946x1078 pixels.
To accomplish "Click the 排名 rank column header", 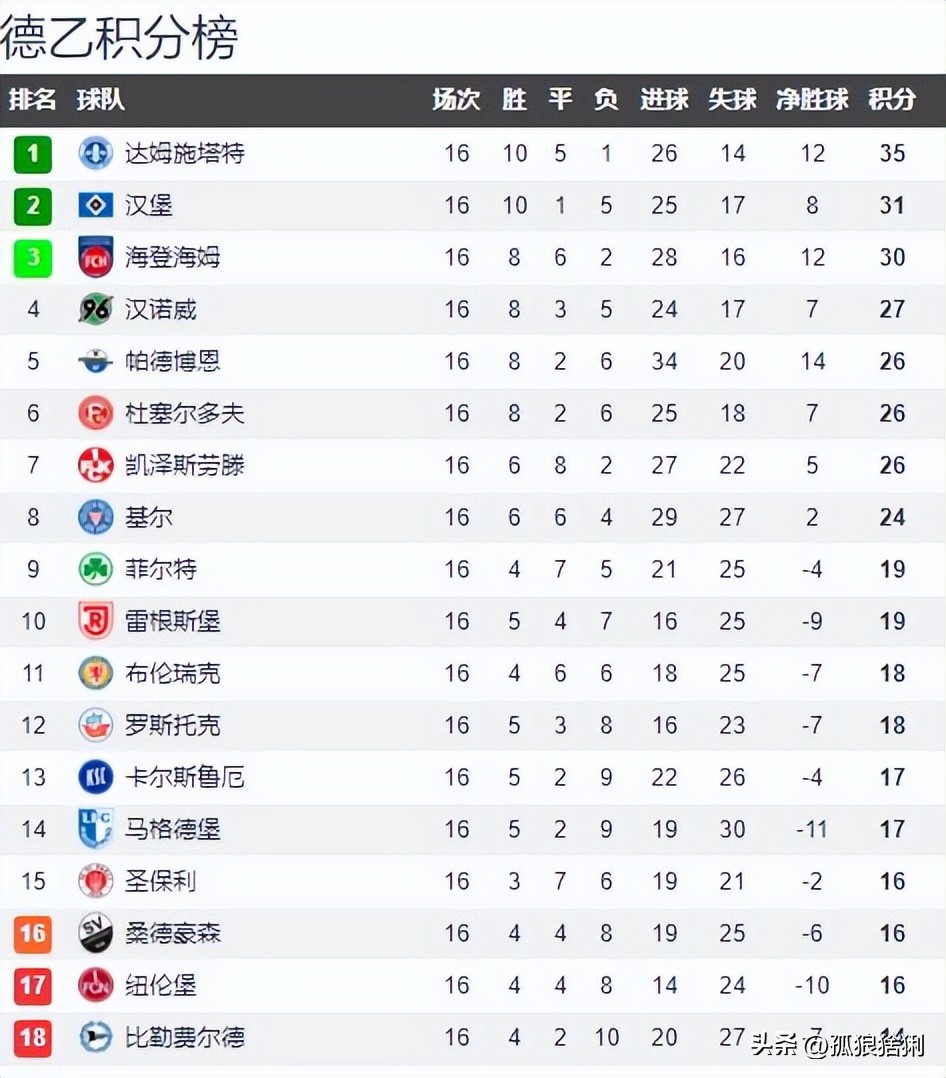I will coord(33,100).
